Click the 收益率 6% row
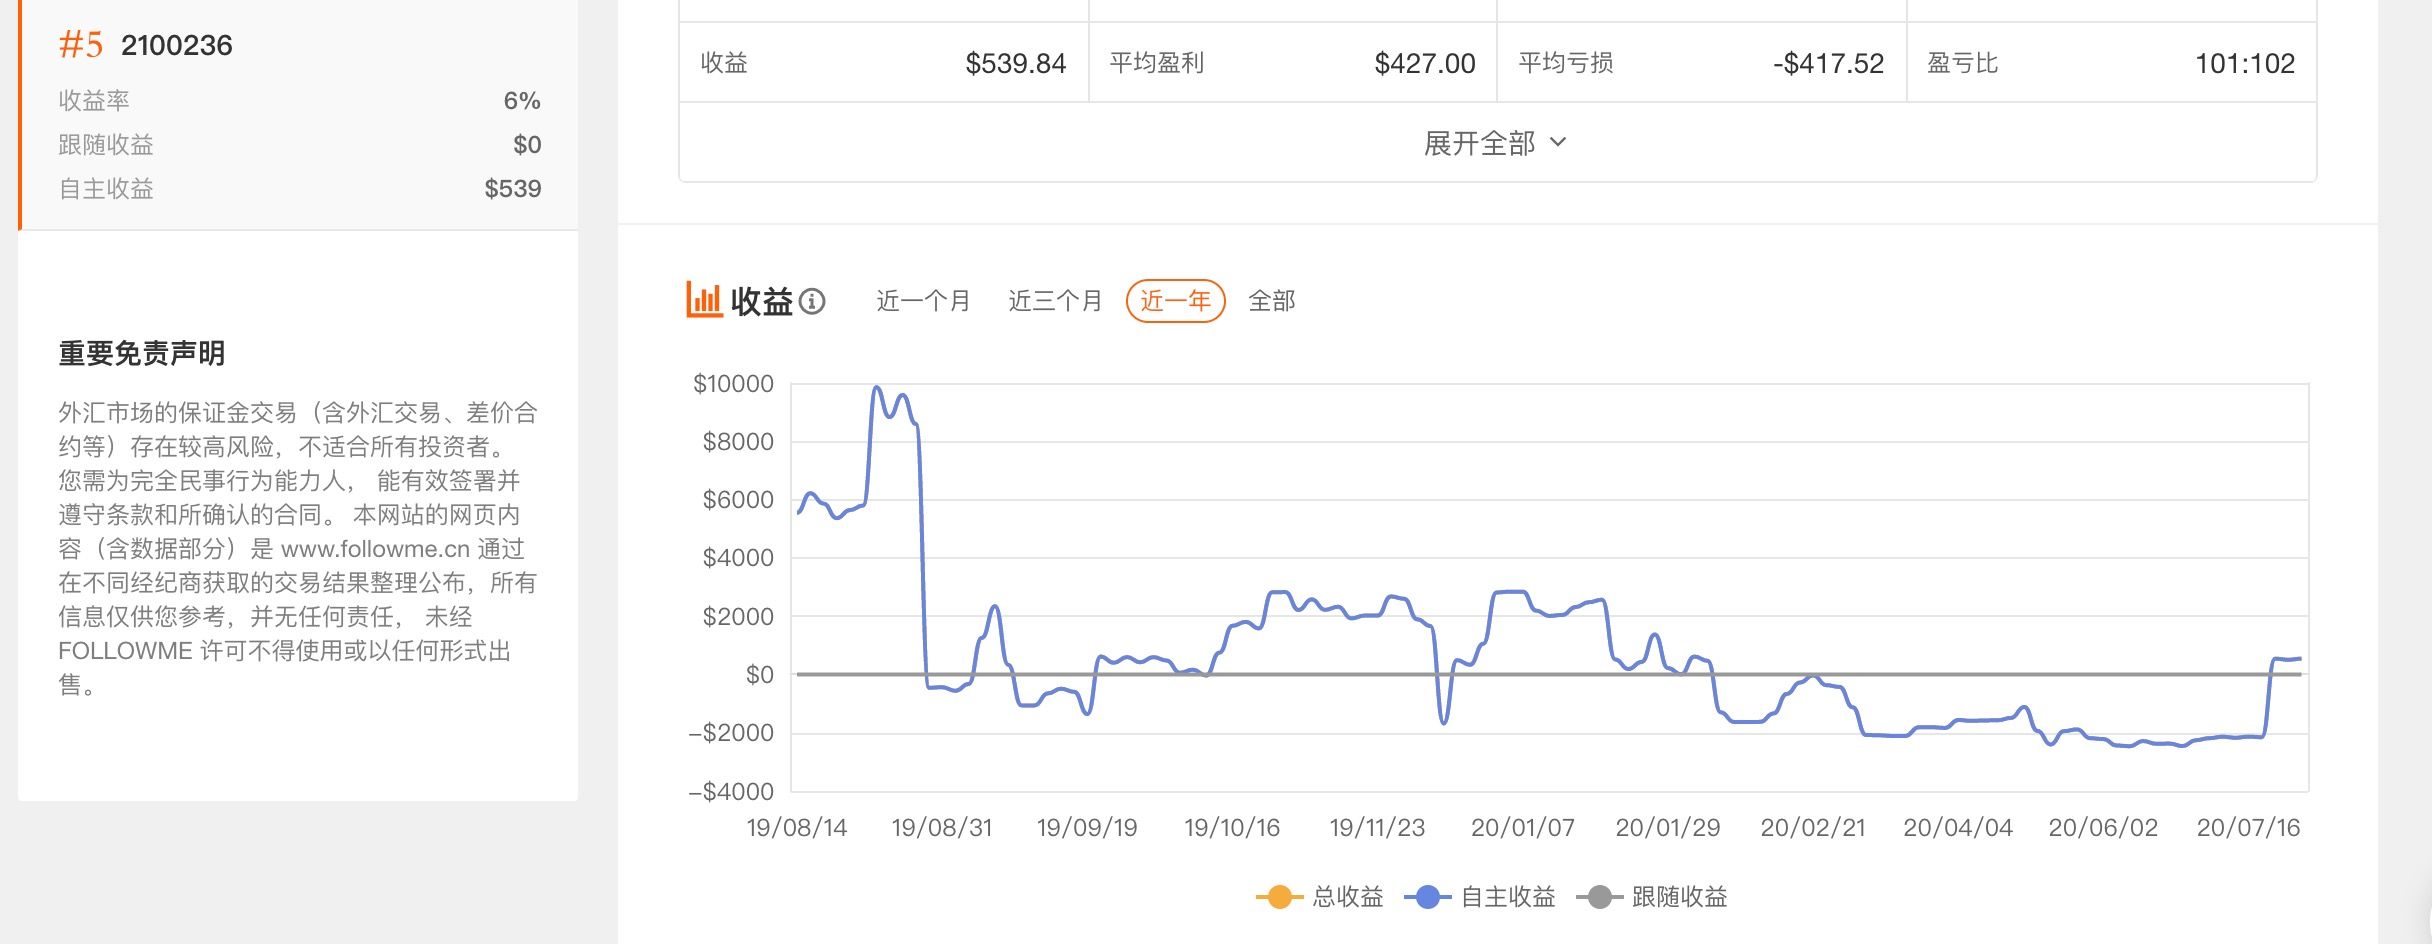This screenshot has height=944, width=2432. 299,101
